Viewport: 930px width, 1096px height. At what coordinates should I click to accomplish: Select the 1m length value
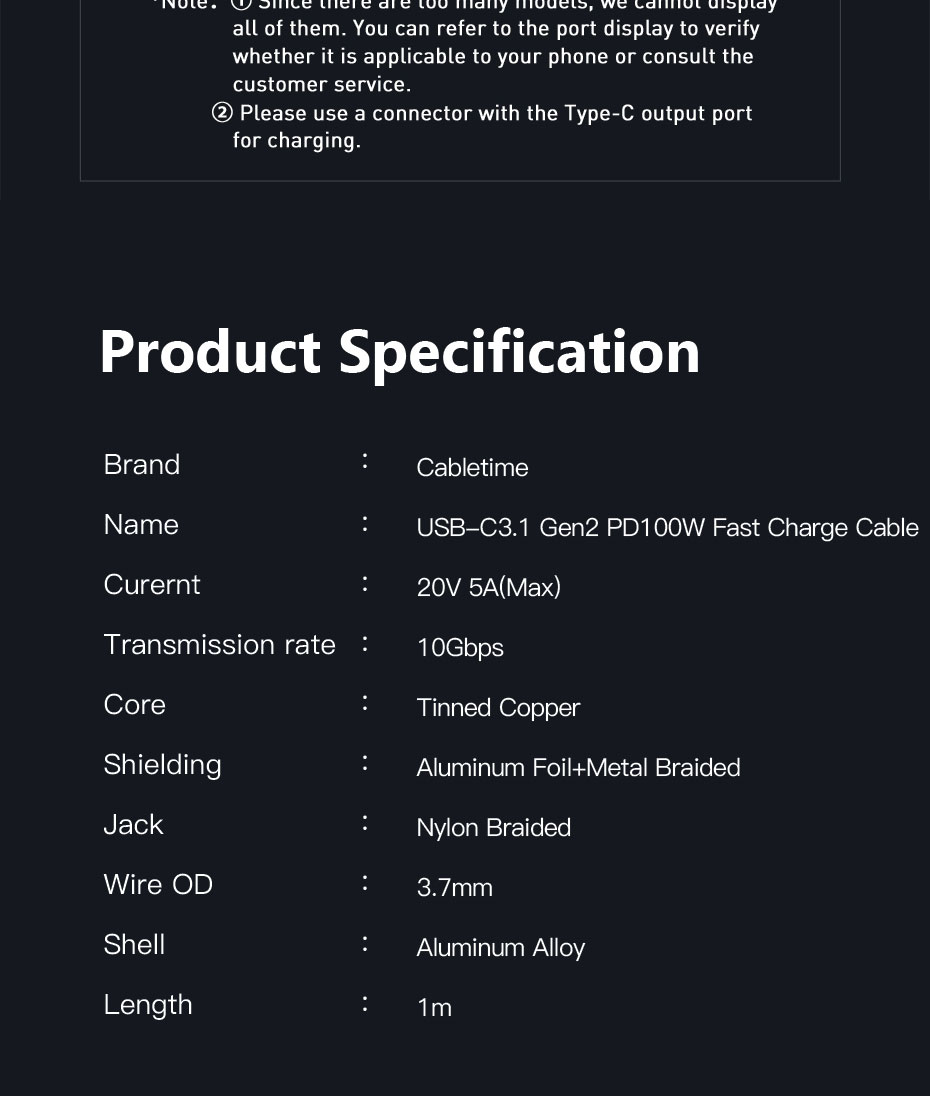coord(435,1008)
